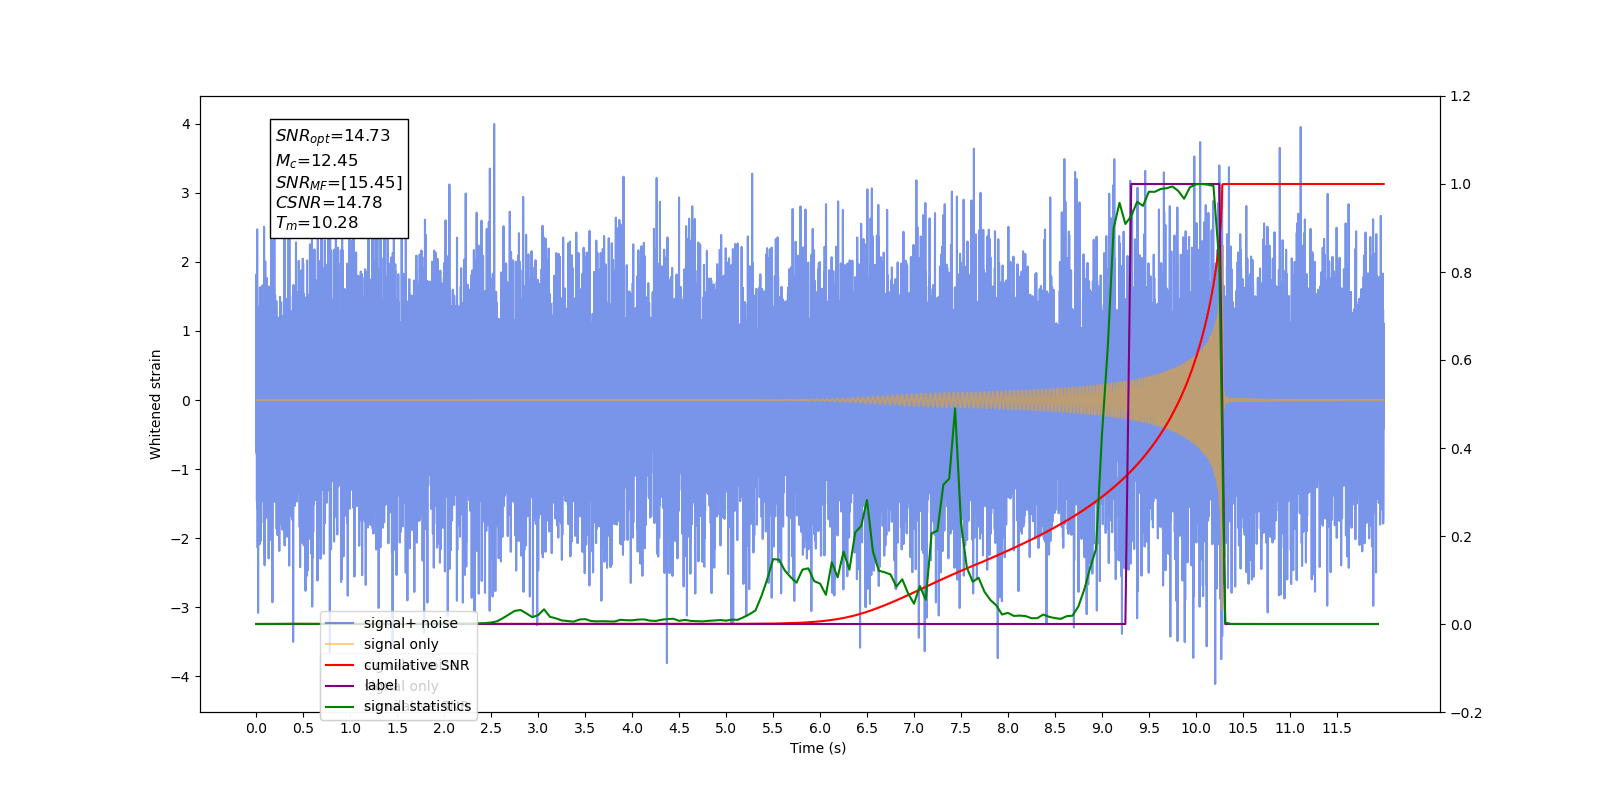Click the 9.0 tick on the time axis
The width and height of the screenshot is (1600, 800).
point(1102,728)
